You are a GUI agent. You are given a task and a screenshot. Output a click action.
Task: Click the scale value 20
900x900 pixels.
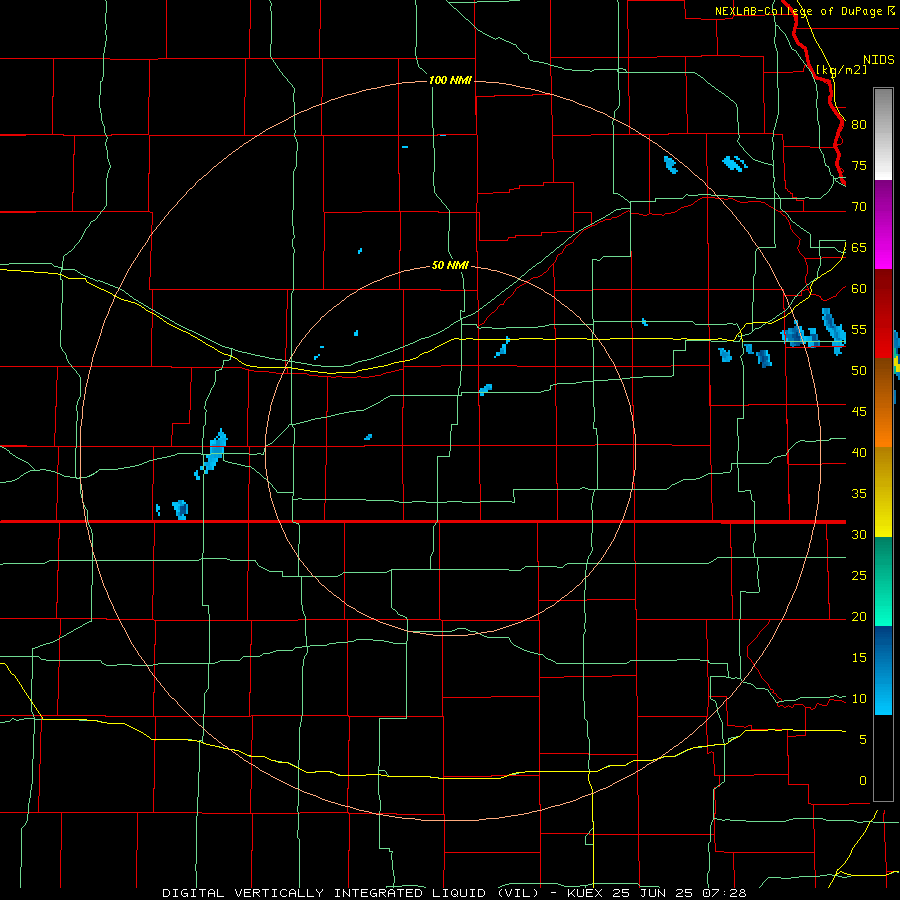[x=859, y=616]
